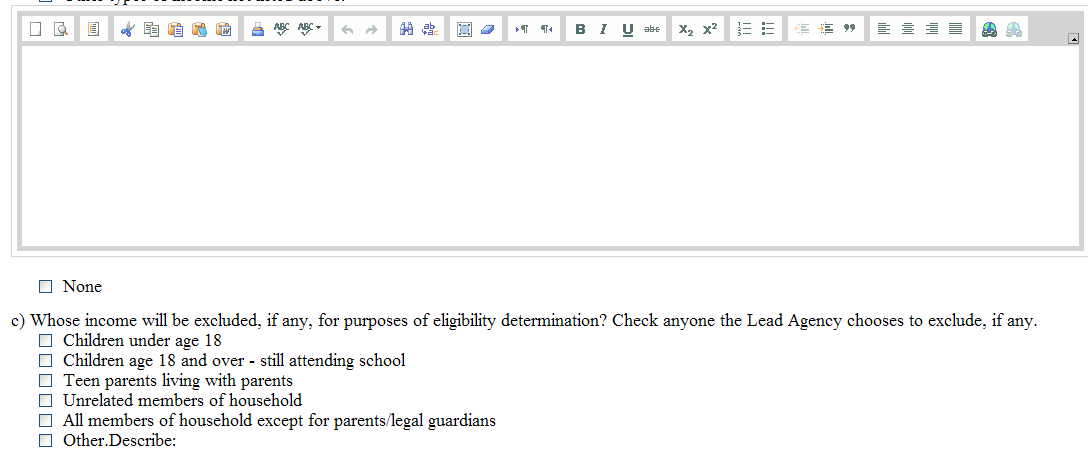Viewport: 1088px width, 450px height.
Task: Run the spell check ABC icon
Action: 282,29
